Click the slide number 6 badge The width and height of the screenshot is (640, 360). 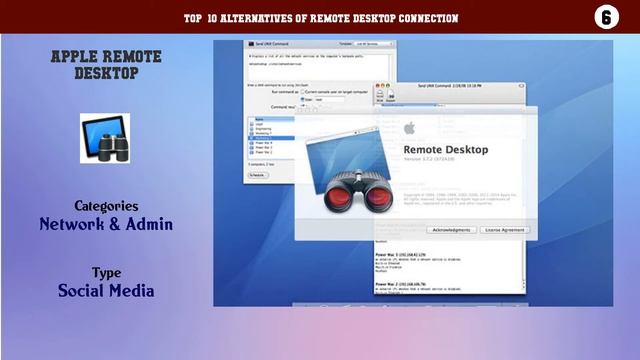(607, 17)
